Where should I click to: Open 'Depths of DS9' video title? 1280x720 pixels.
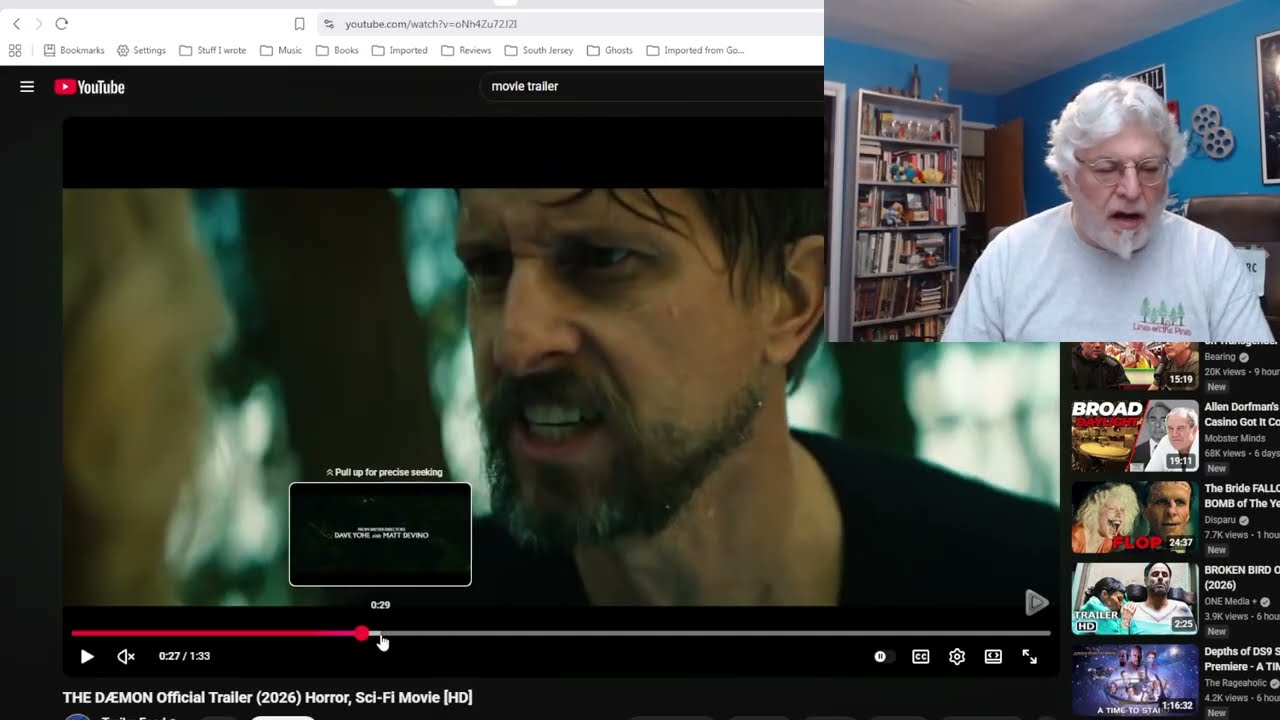(x=1242, y=659)
